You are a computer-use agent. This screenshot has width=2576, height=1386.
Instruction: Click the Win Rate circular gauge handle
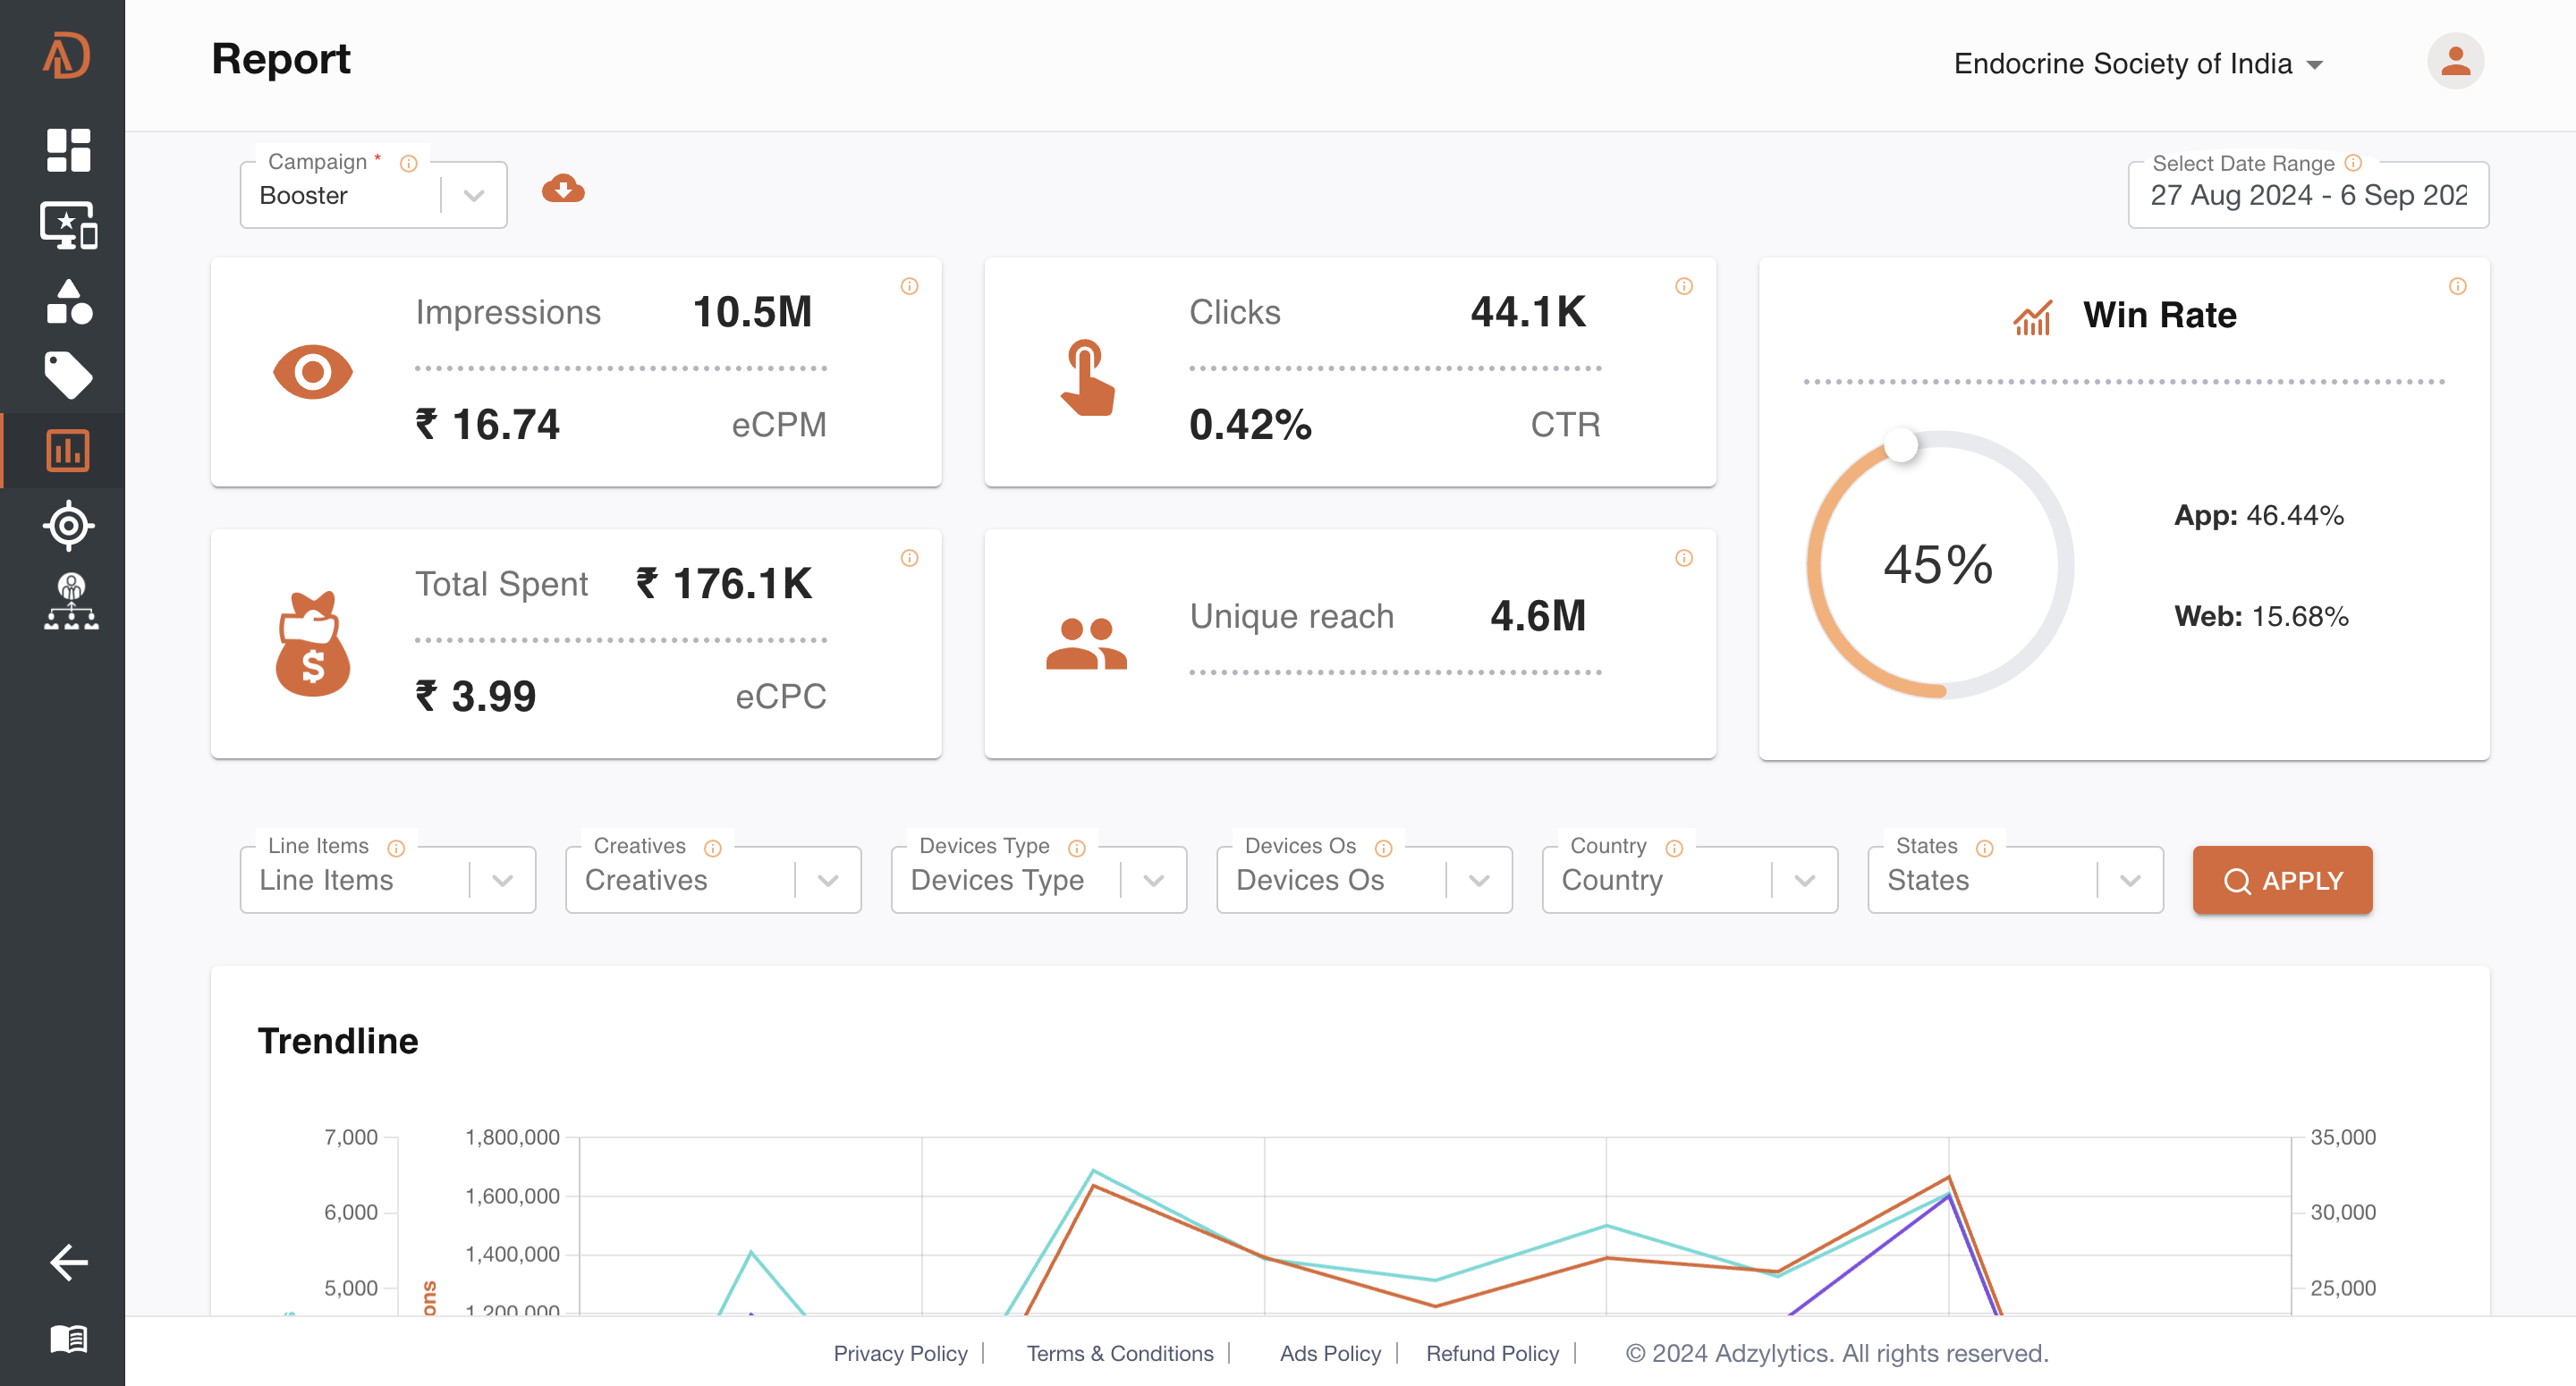[x=1900, y=445]
